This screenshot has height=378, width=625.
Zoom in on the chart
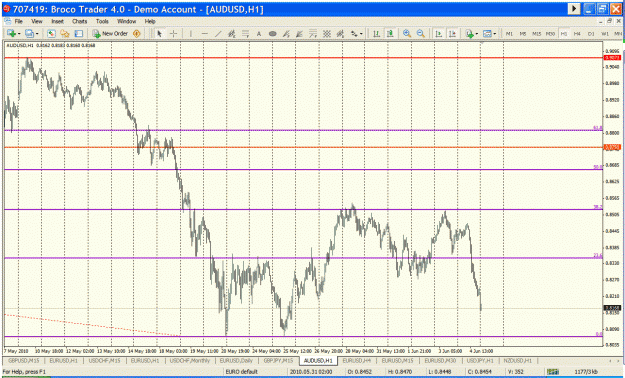pyautogui.click(x=407, y=34)
